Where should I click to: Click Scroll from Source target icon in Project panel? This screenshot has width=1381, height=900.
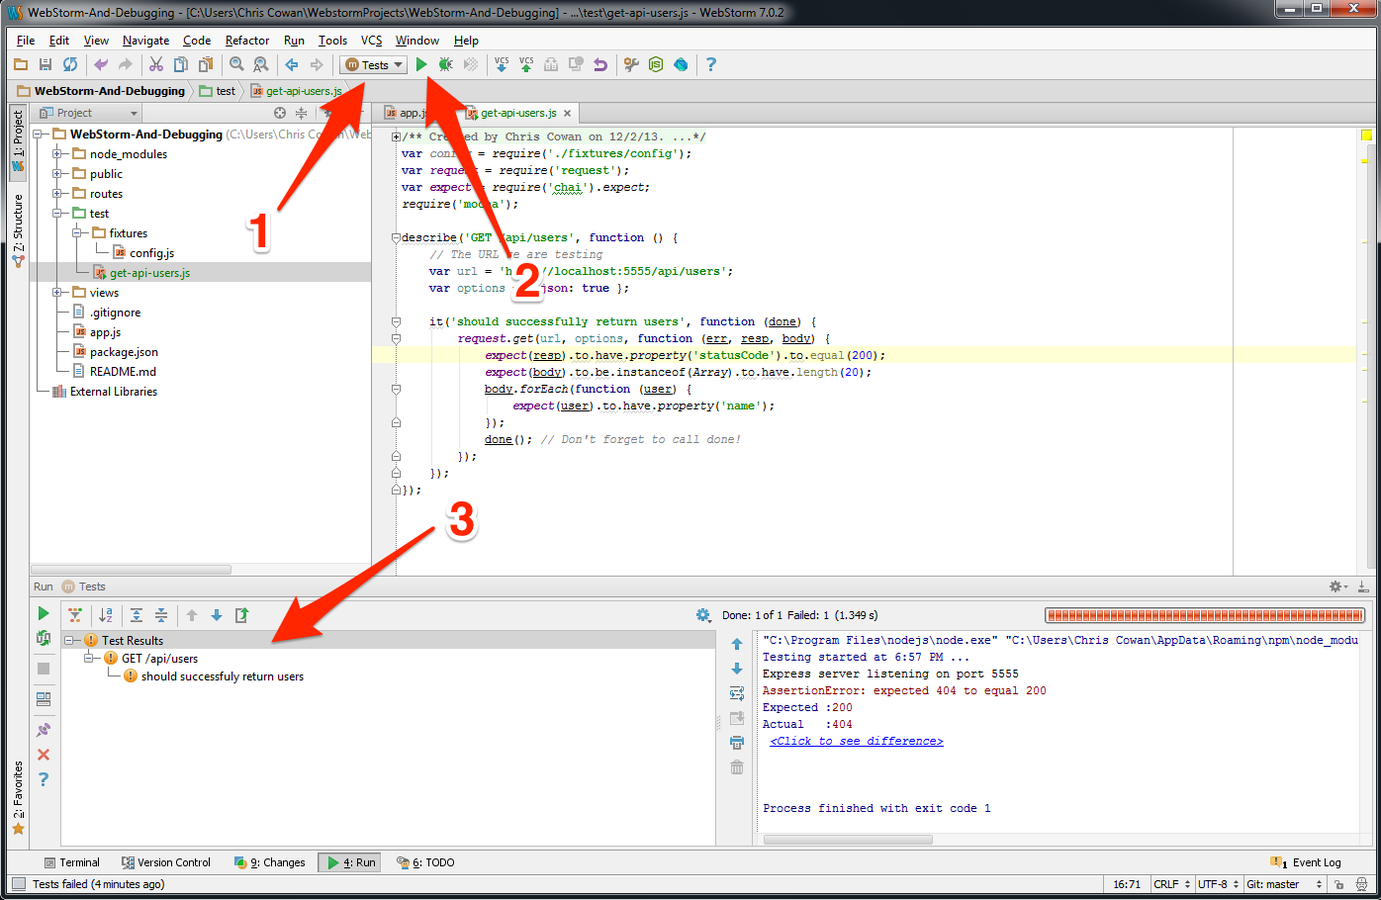pos(280,113)
